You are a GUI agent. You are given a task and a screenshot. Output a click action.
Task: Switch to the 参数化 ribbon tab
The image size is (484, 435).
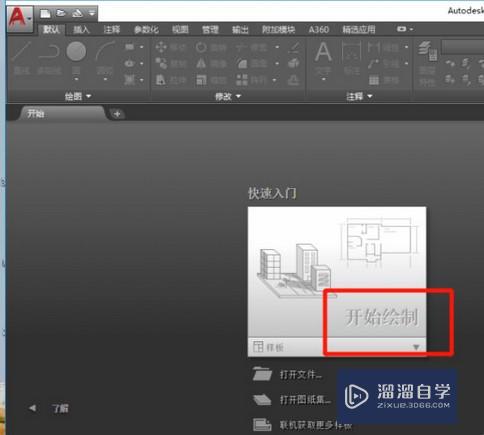146,30
